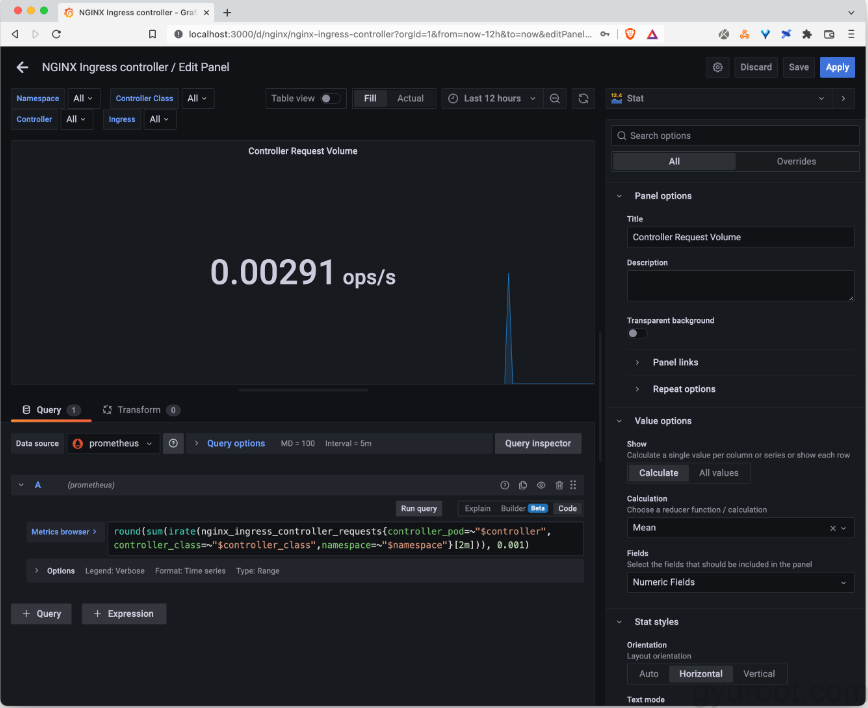Select Calculate show mode
Screen dimensions: 868x708
click(x=658, y=473)
